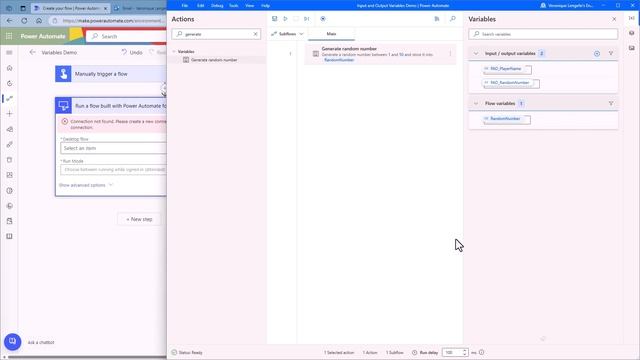Screen dimensions: 640x360
Task: Go to Home in the portal sidebar
Action: tap(9, 68)
